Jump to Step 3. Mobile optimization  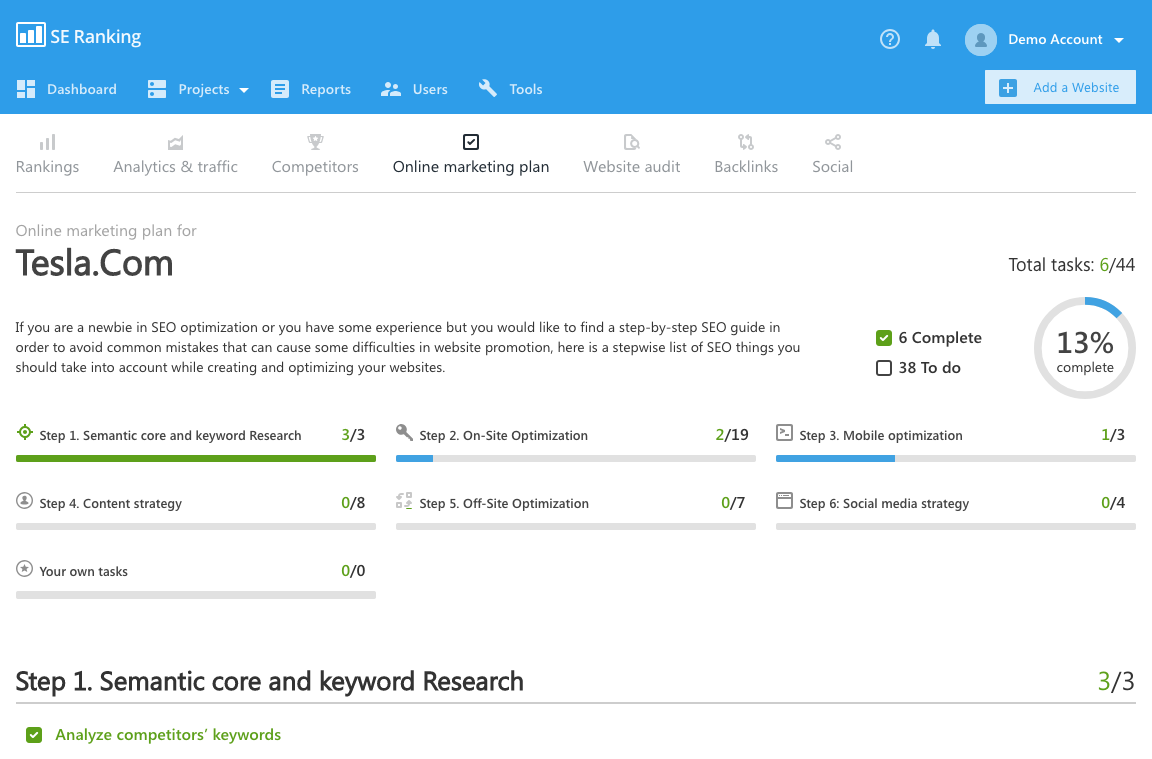(881, 436)
